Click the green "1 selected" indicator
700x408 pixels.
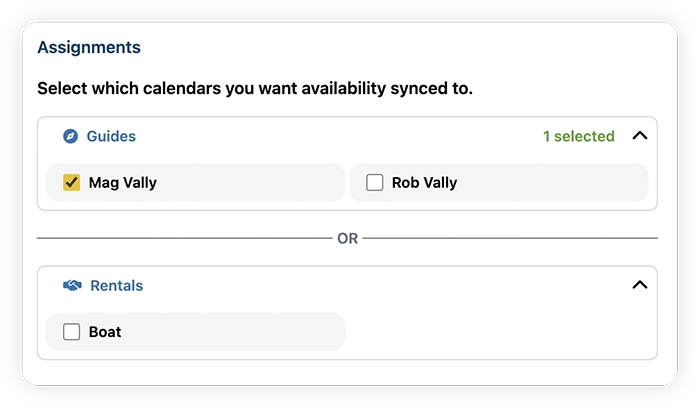pos(578,136)
